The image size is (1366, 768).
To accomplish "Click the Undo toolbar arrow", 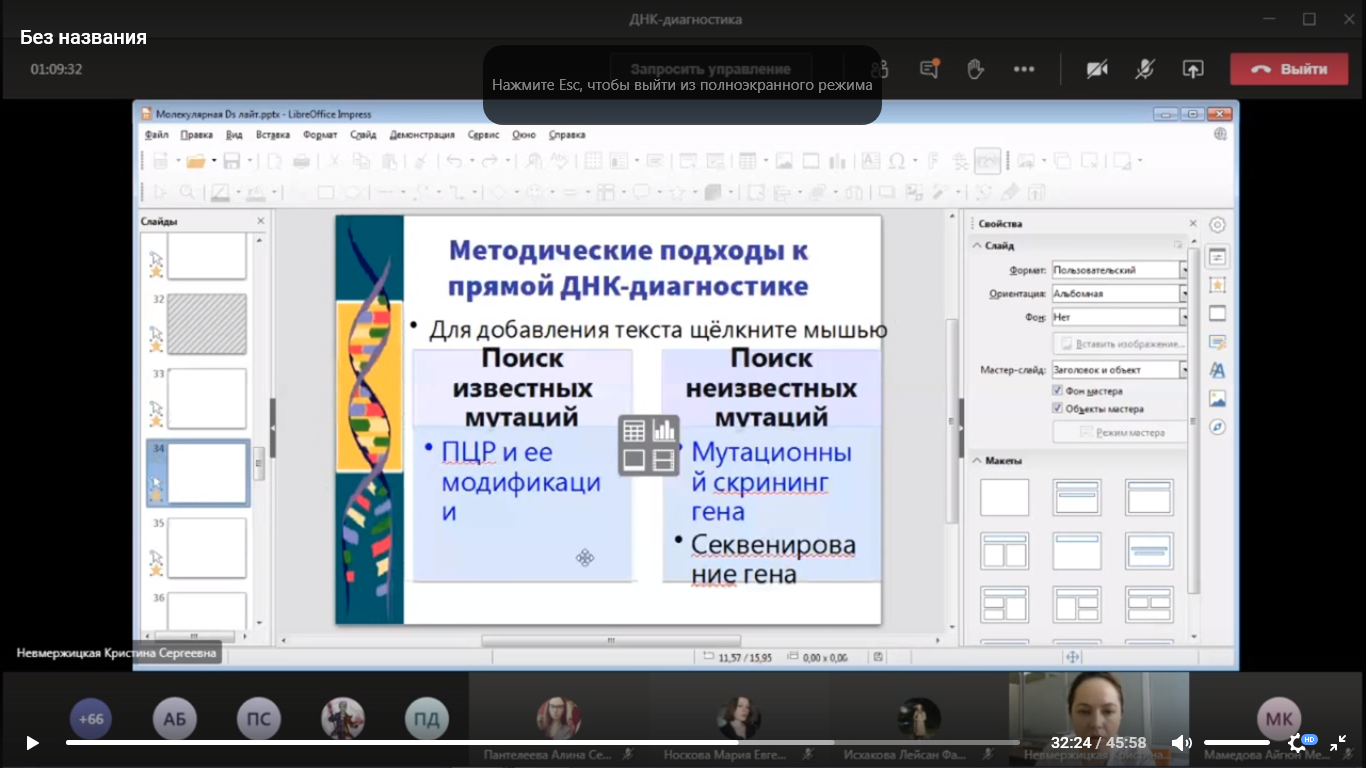I will point(453,161).
